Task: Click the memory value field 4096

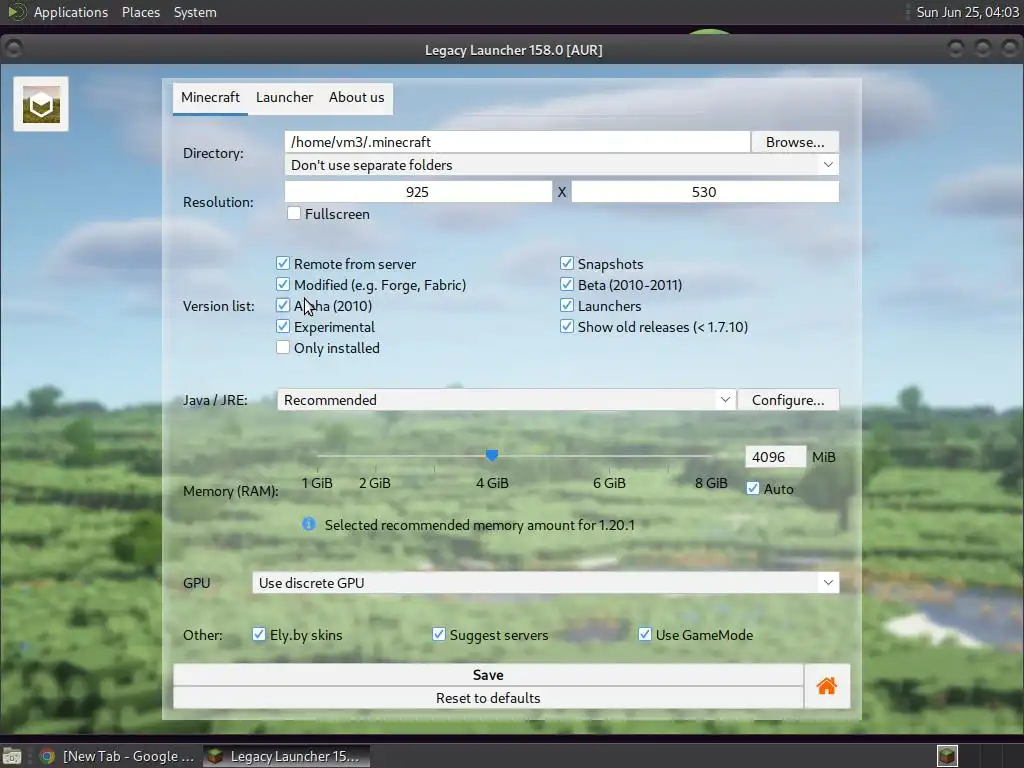Action: pos(775,456)
